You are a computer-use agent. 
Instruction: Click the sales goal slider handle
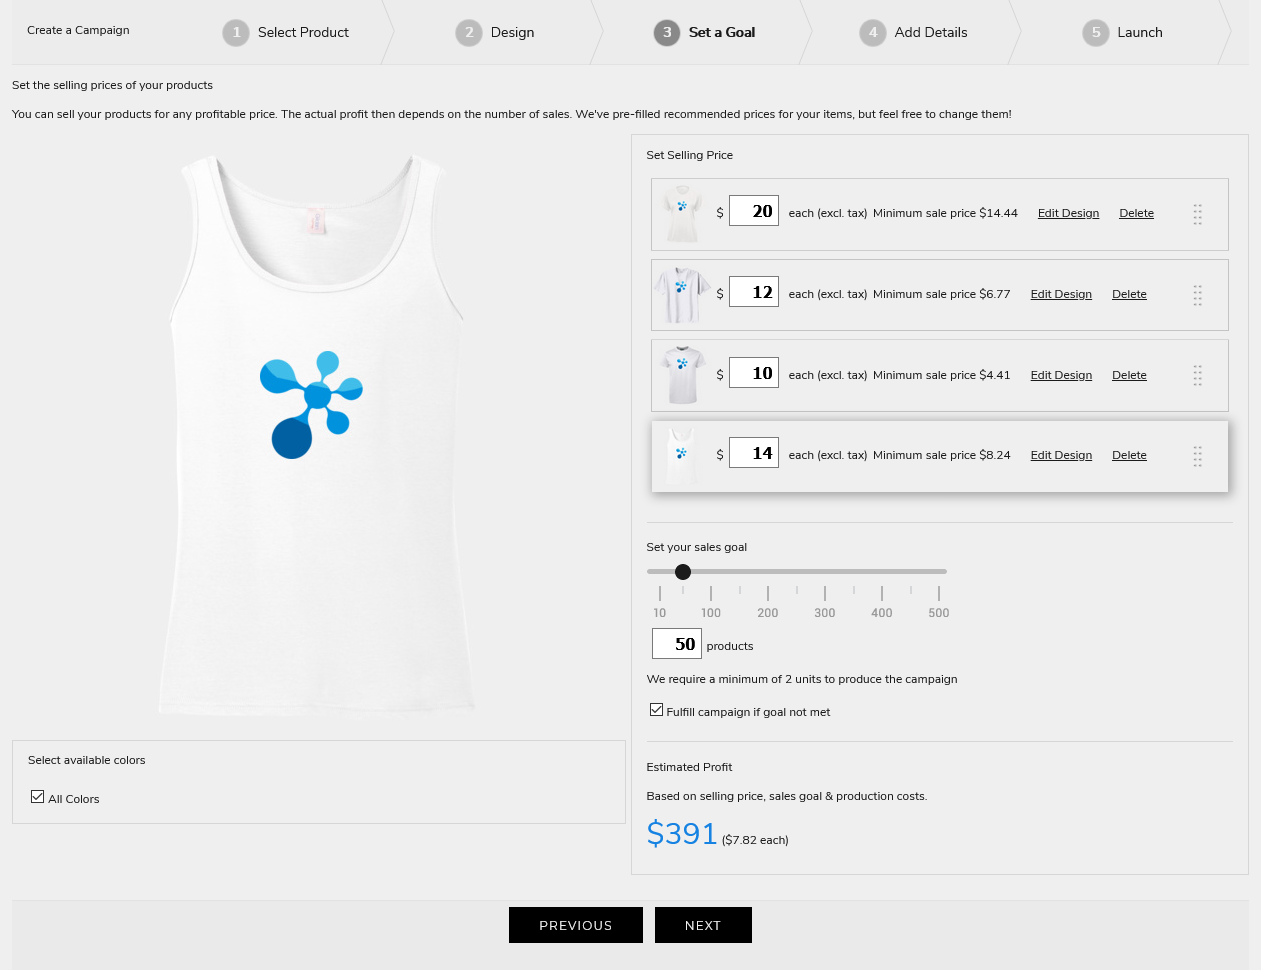tap(683, 571)
